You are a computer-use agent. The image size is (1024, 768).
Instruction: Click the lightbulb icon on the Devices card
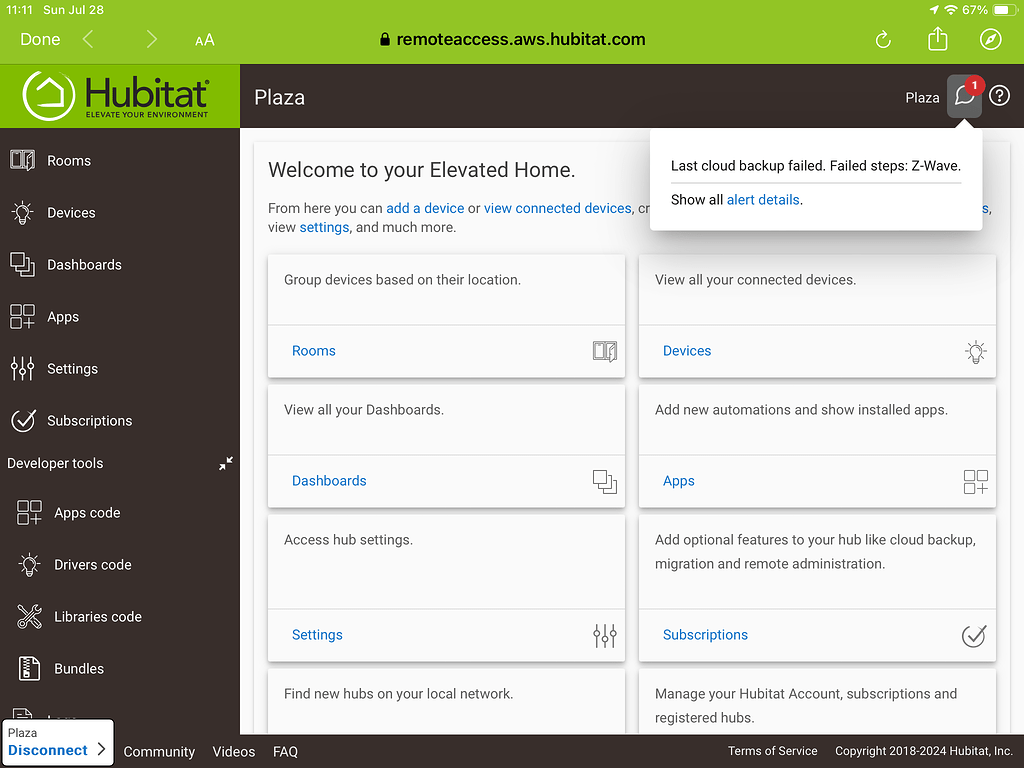pyautogui.click(x=975, y=352)
